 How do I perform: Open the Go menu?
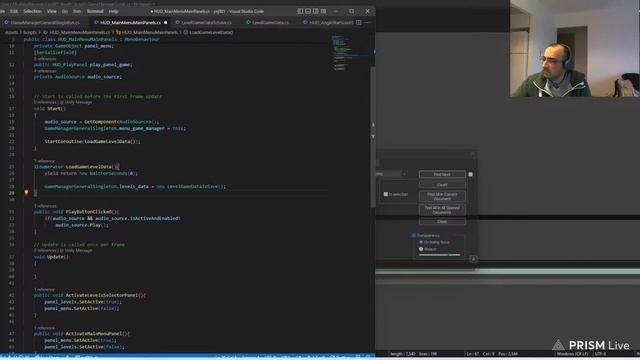tap(65, 11)
